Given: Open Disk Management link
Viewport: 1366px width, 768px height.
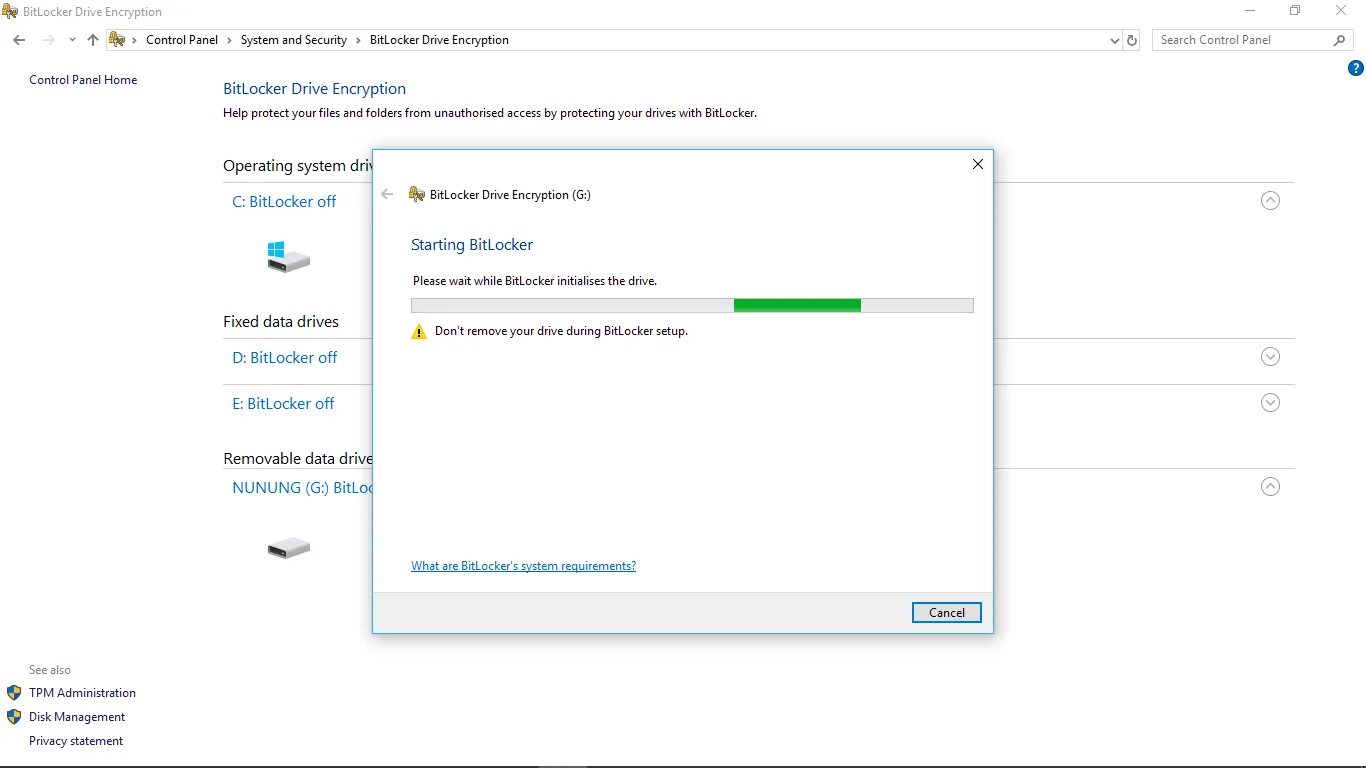Looking at the screenshot, I should click(77, 717).
